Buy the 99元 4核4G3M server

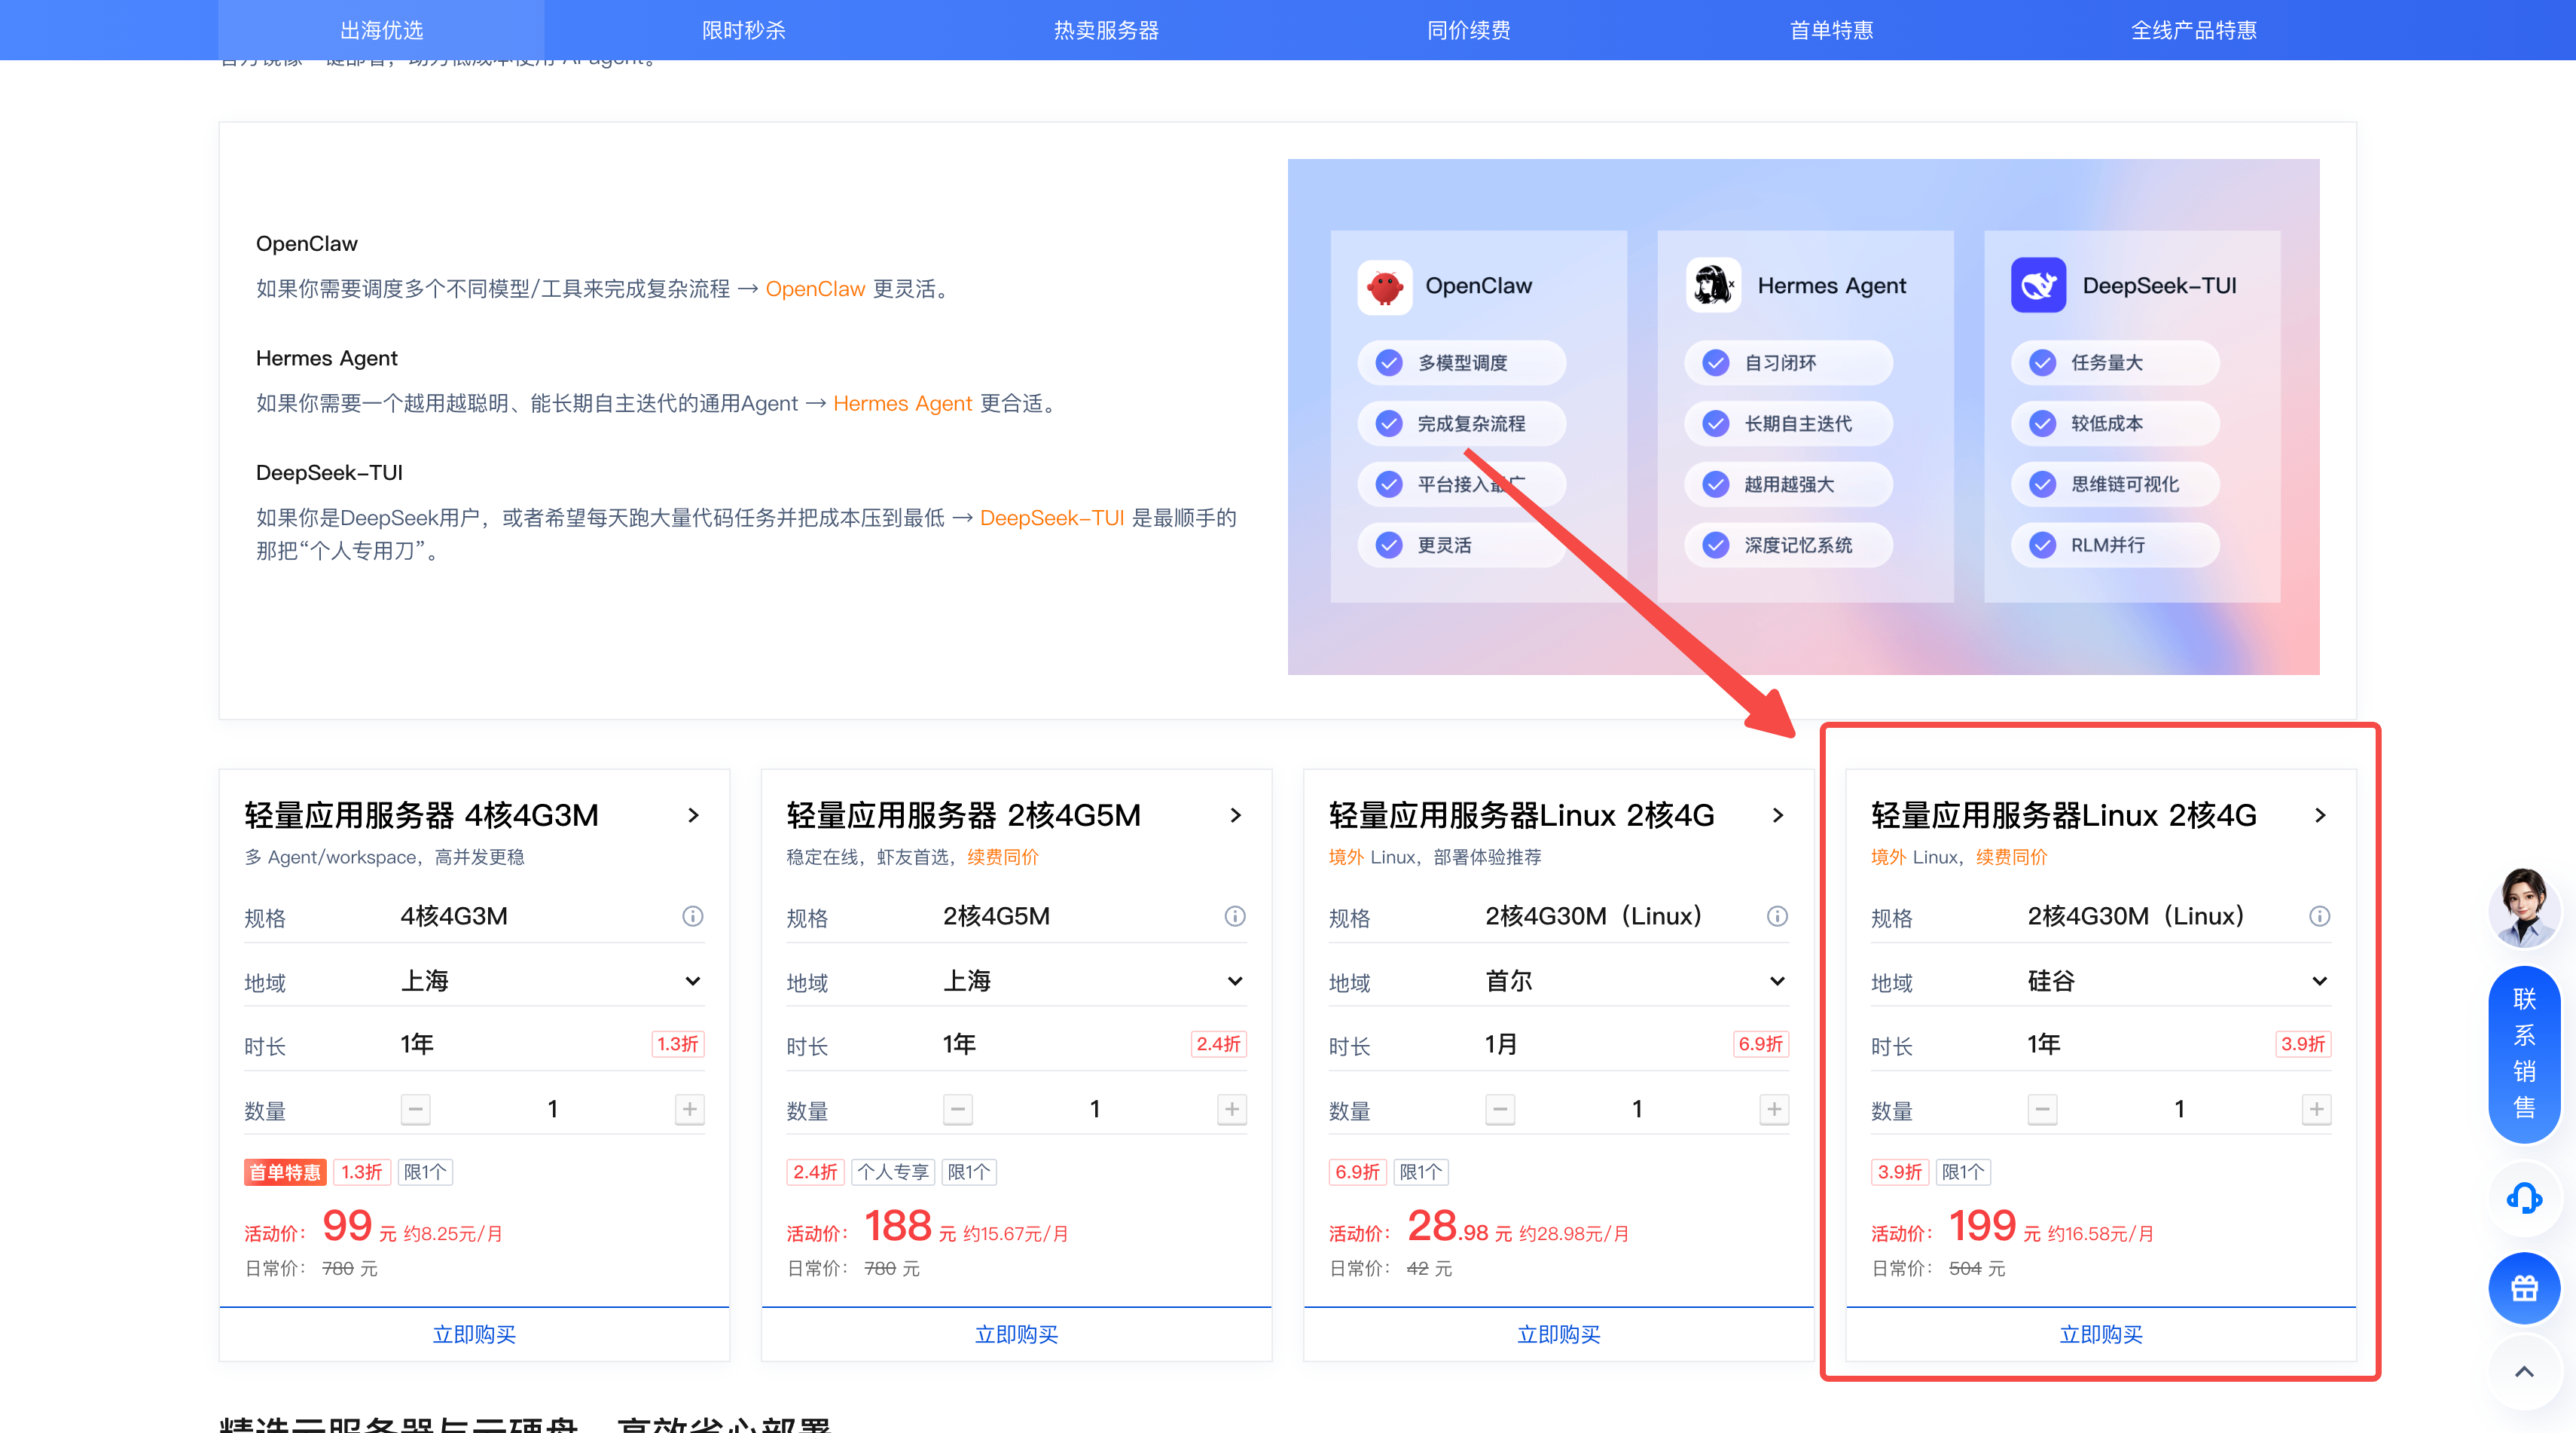pyautogui.click(x=474, y=1334)
